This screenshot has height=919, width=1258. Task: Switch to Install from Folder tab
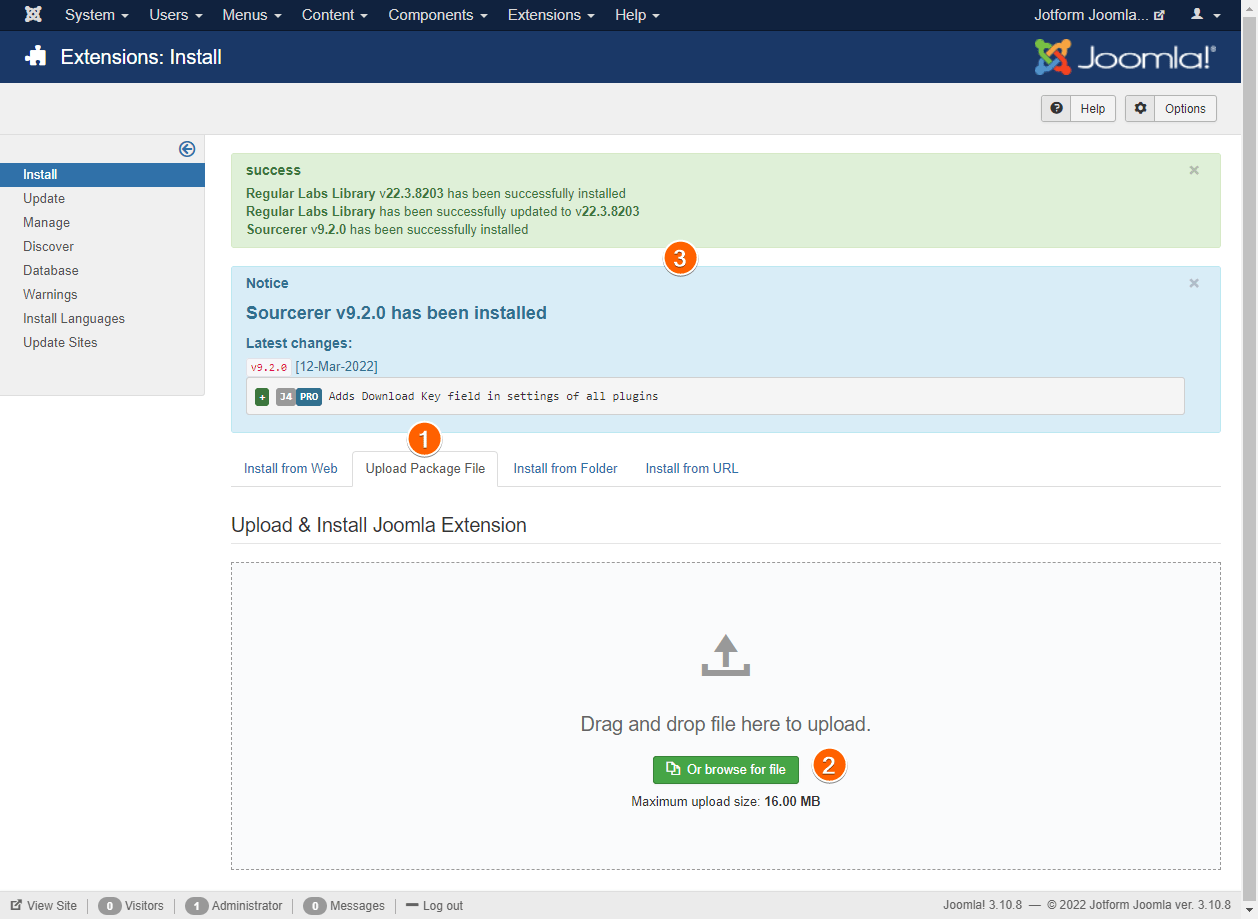coord(566,468)
